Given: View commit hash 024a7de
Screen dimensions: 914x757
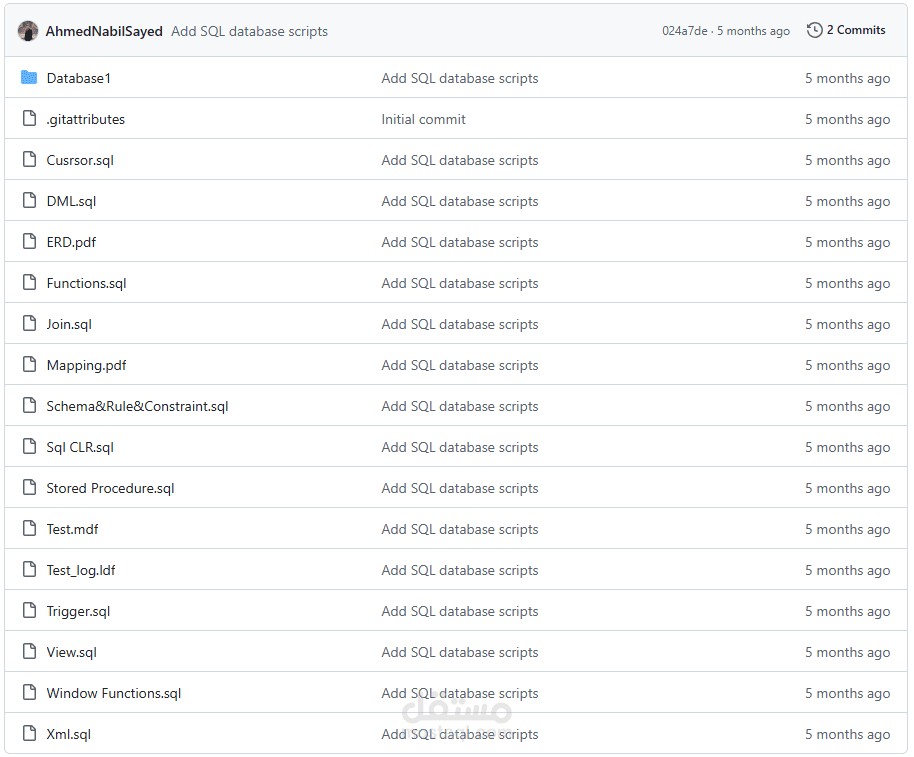Looking at the screenshot, I should pos(684,31).
